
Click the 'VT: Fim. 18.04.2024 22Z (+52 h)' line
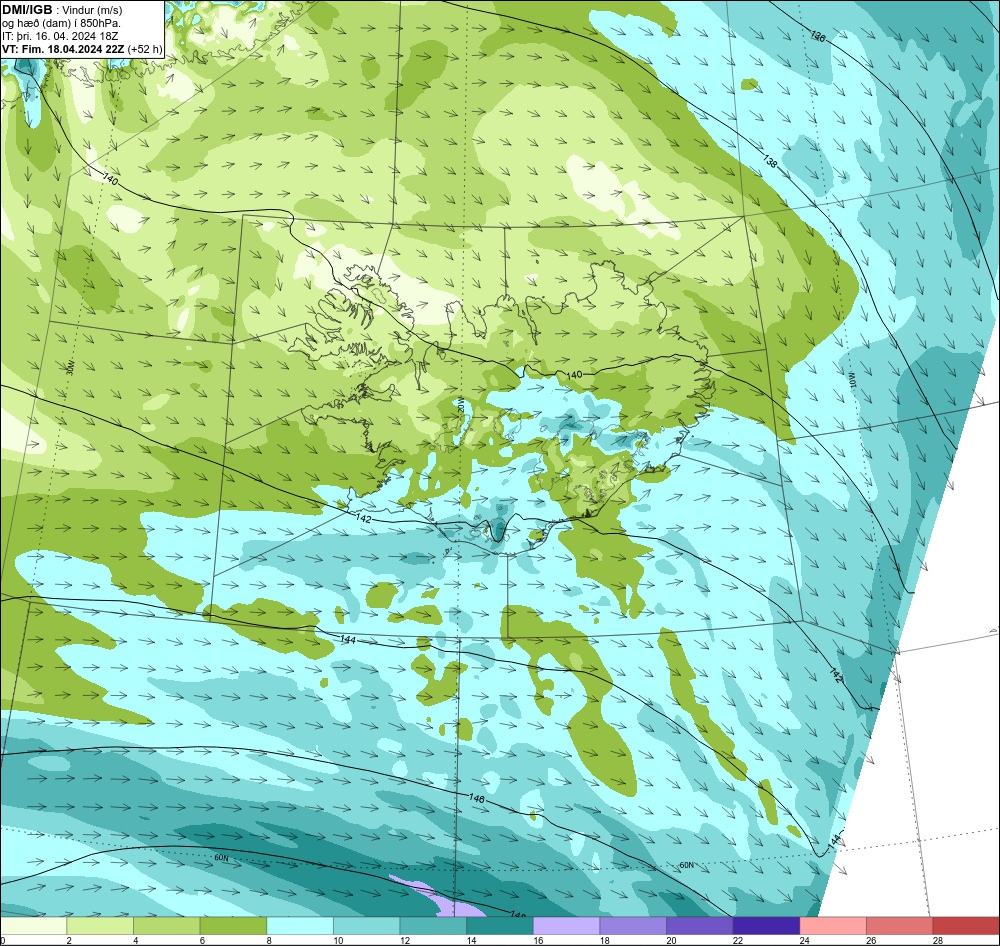click(x=82, y=49)
